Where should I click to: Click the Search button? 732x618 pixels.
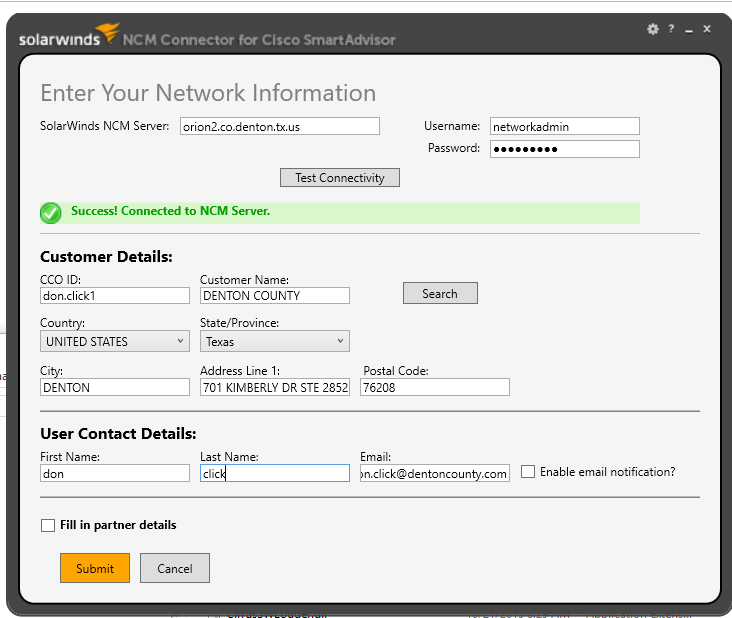(x=440, y=293)
